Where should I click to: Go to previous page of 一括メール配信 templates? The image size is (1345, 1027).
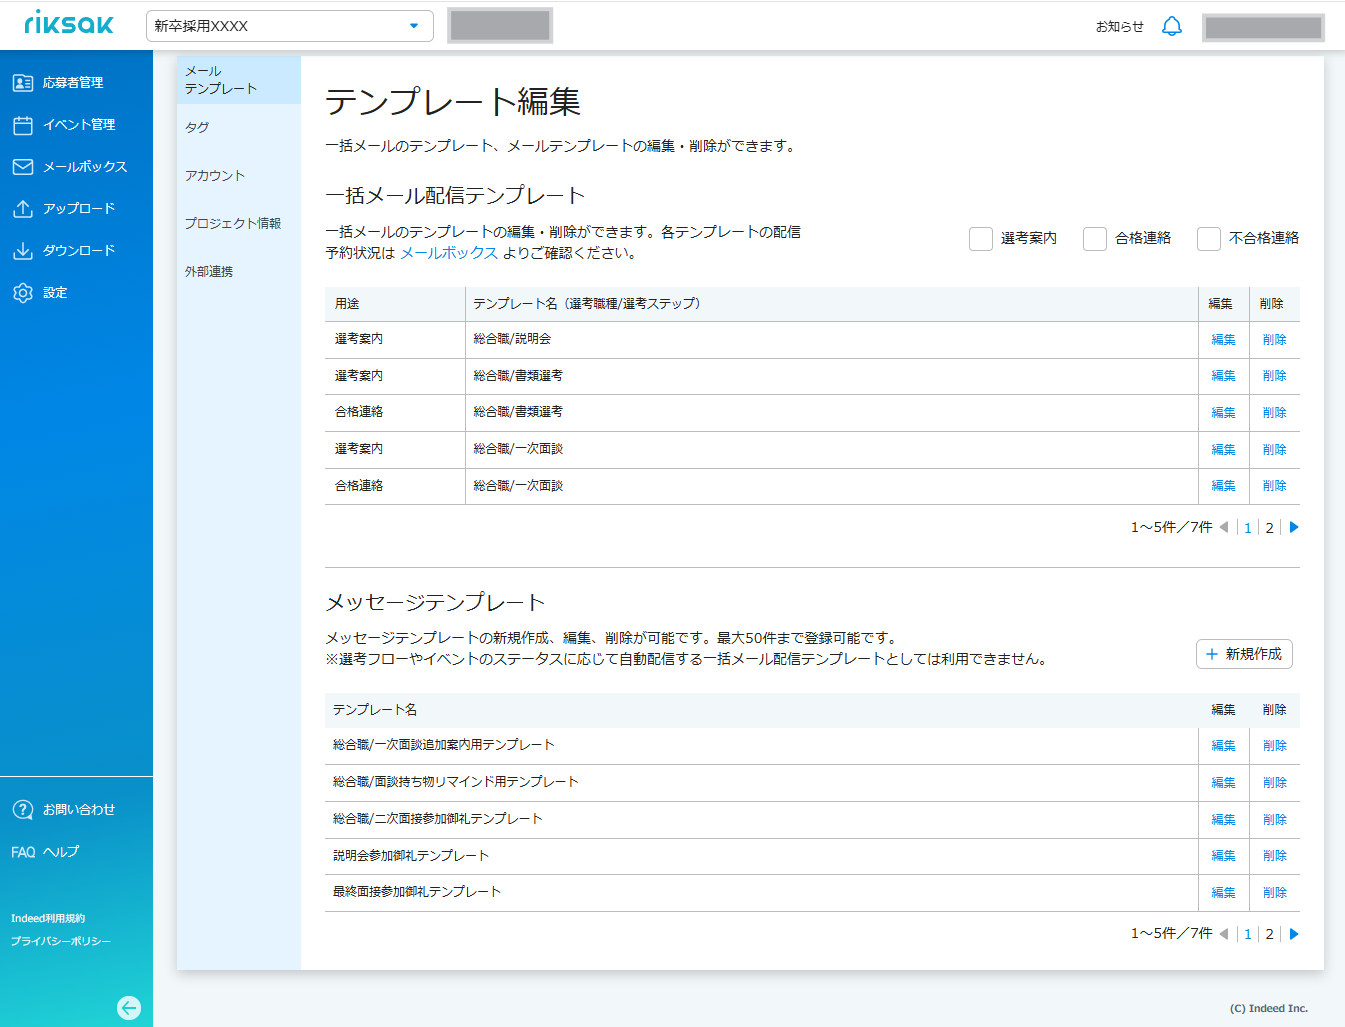[x=1224, y=527]
